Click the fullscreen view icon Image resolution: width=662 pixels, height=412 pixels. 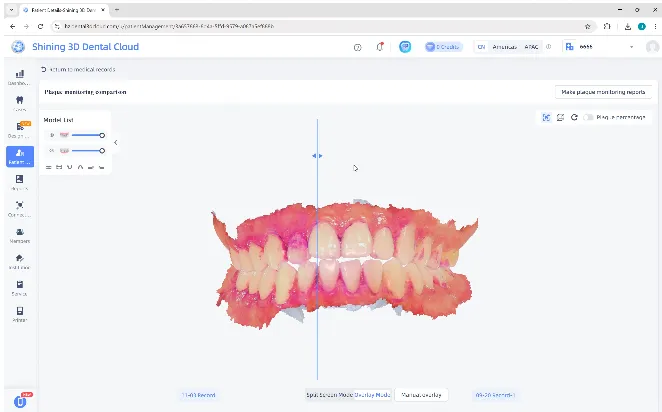546,117
